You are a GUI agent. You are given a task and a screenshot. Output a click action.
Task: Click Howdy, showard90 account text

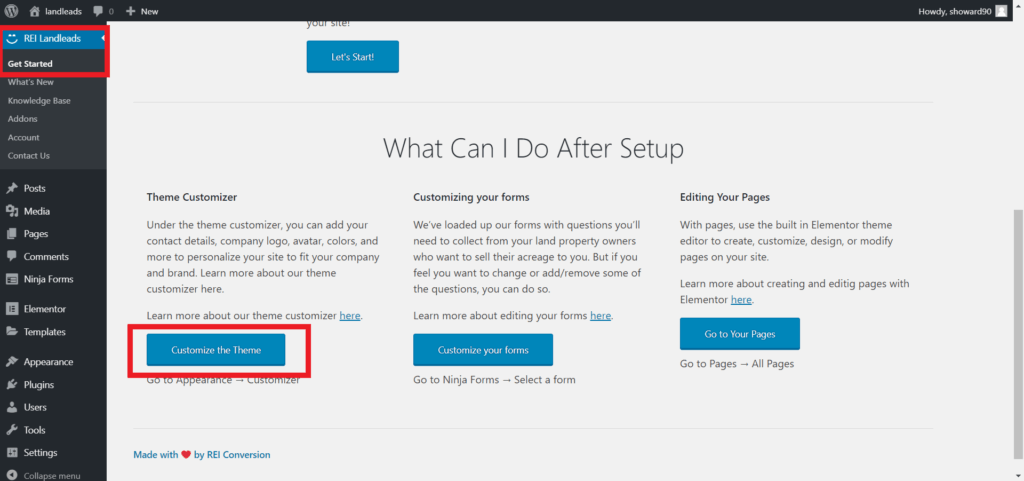coord(955,11)
